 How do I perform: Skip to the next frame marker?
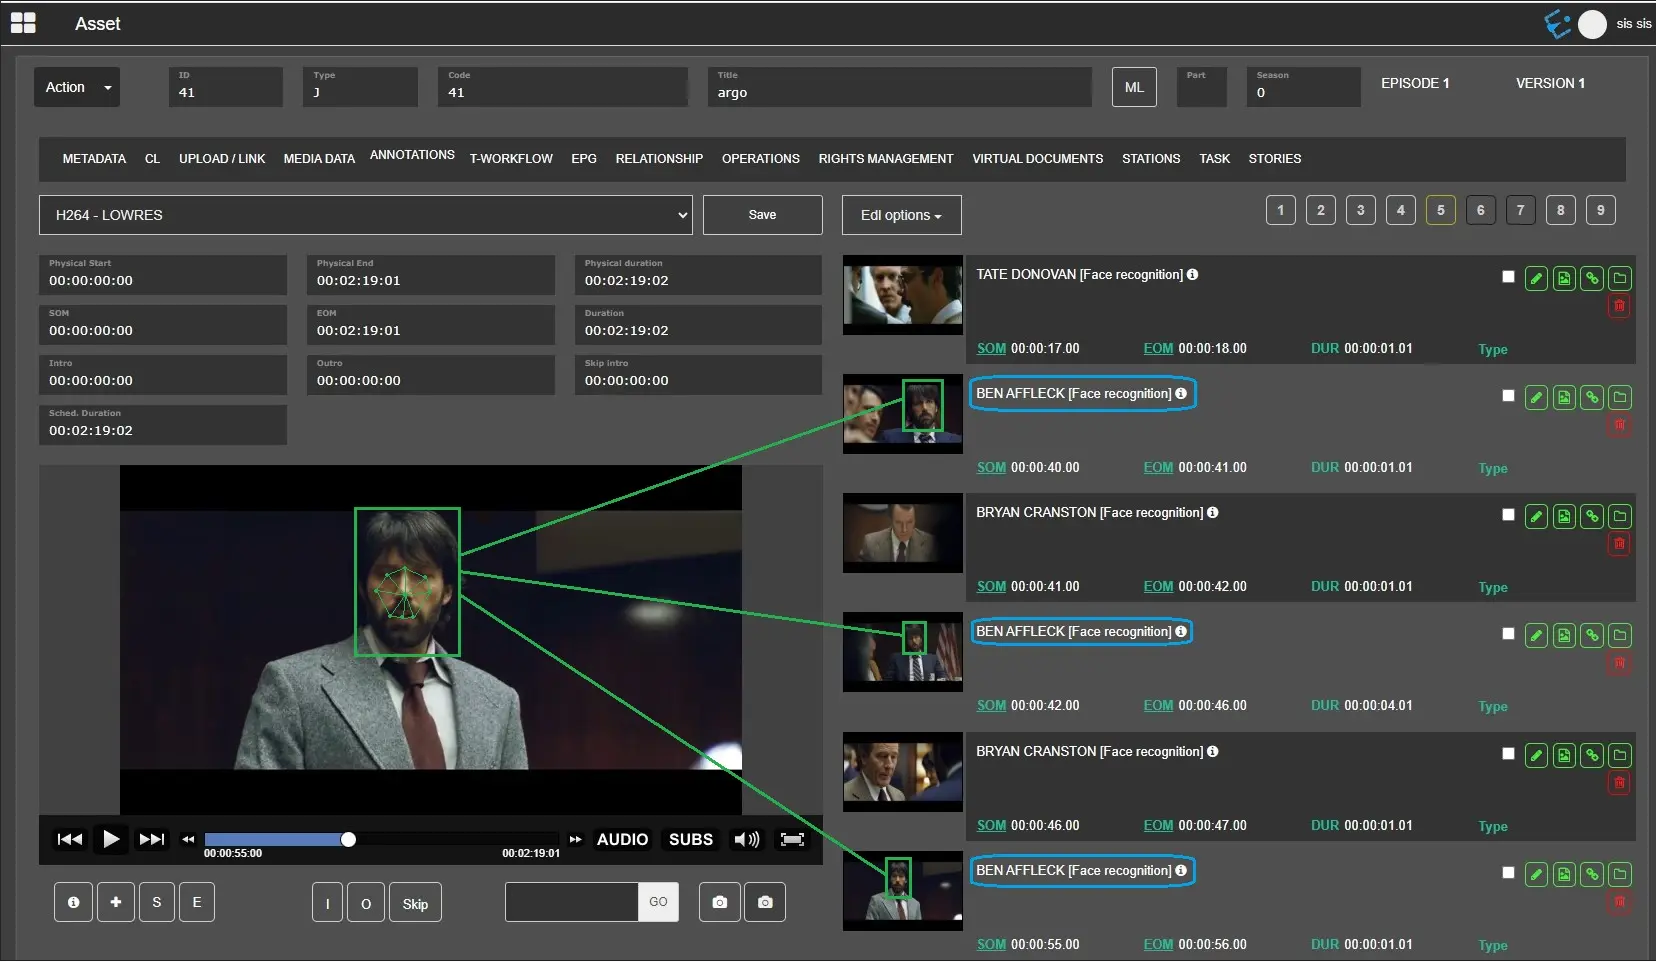[152, 840]
